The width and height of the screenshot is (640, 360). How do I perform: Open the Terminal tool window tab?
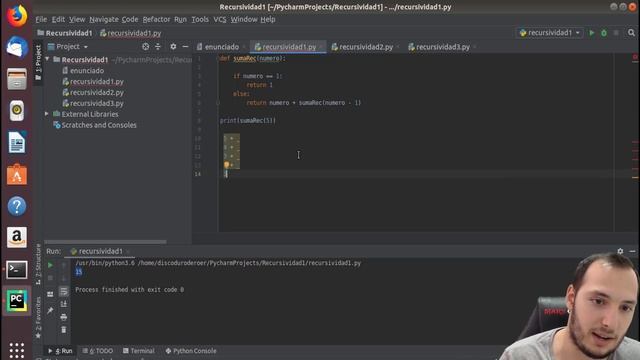tap(138, 351)
